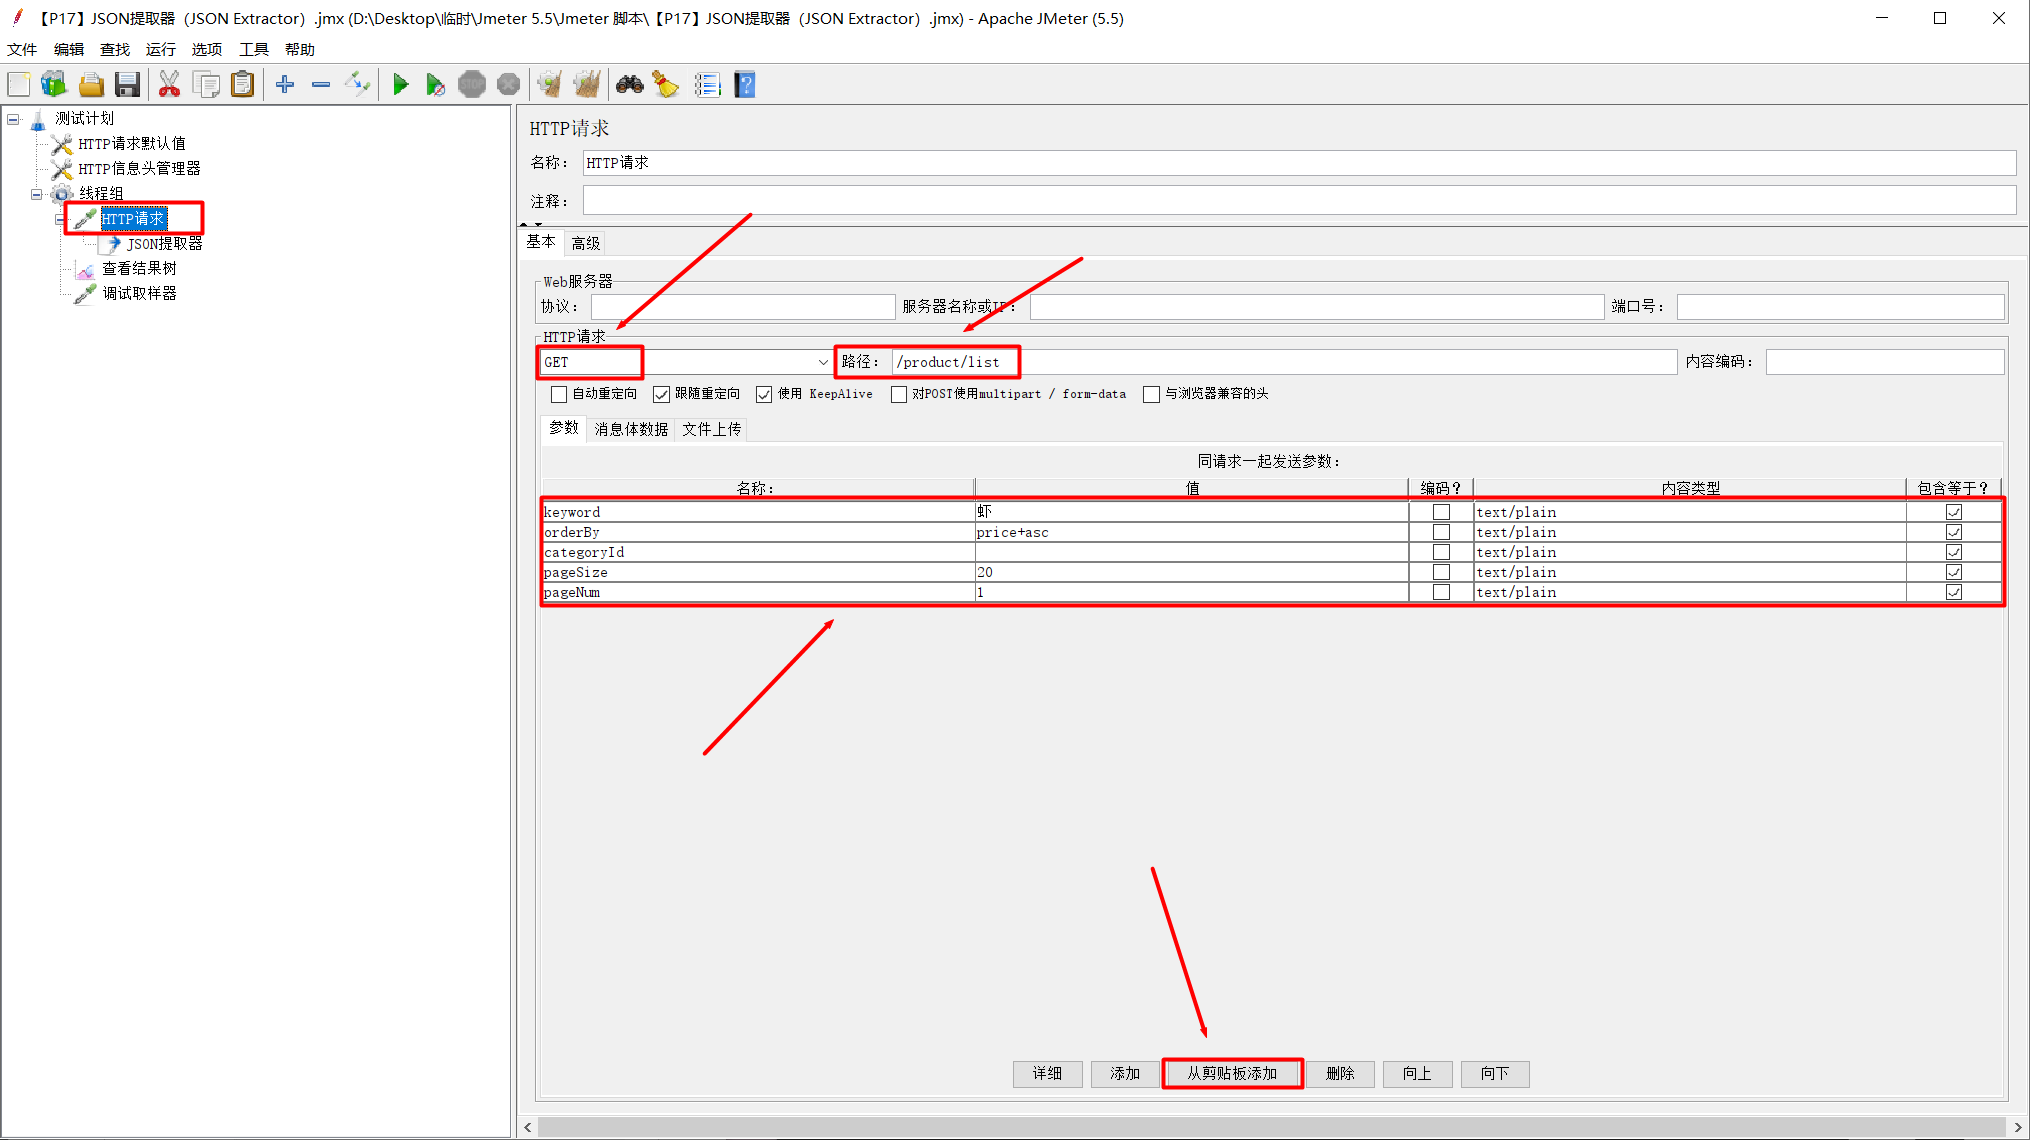The image size is (2030, 1140).
Task: Click the 从剪贴板添加 button
Action: point(1232,1074)
